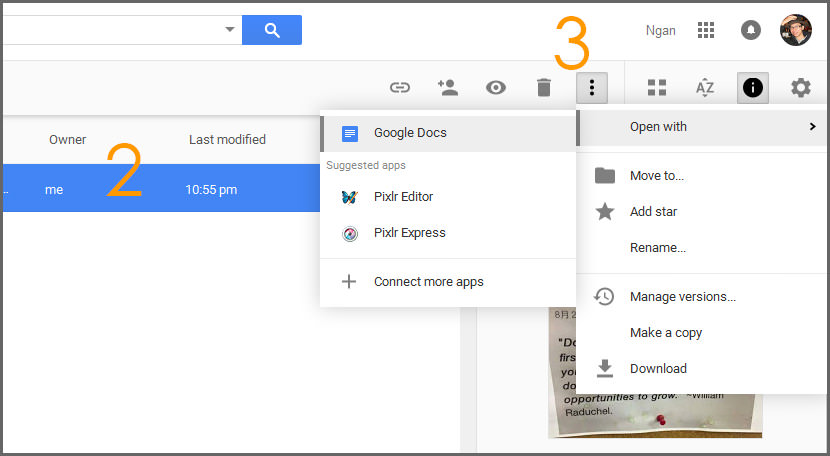Image resolution: width=830 pixels, height=456 pixels.
Task: Choose Move to... in the menu
Action: (701, 175)
